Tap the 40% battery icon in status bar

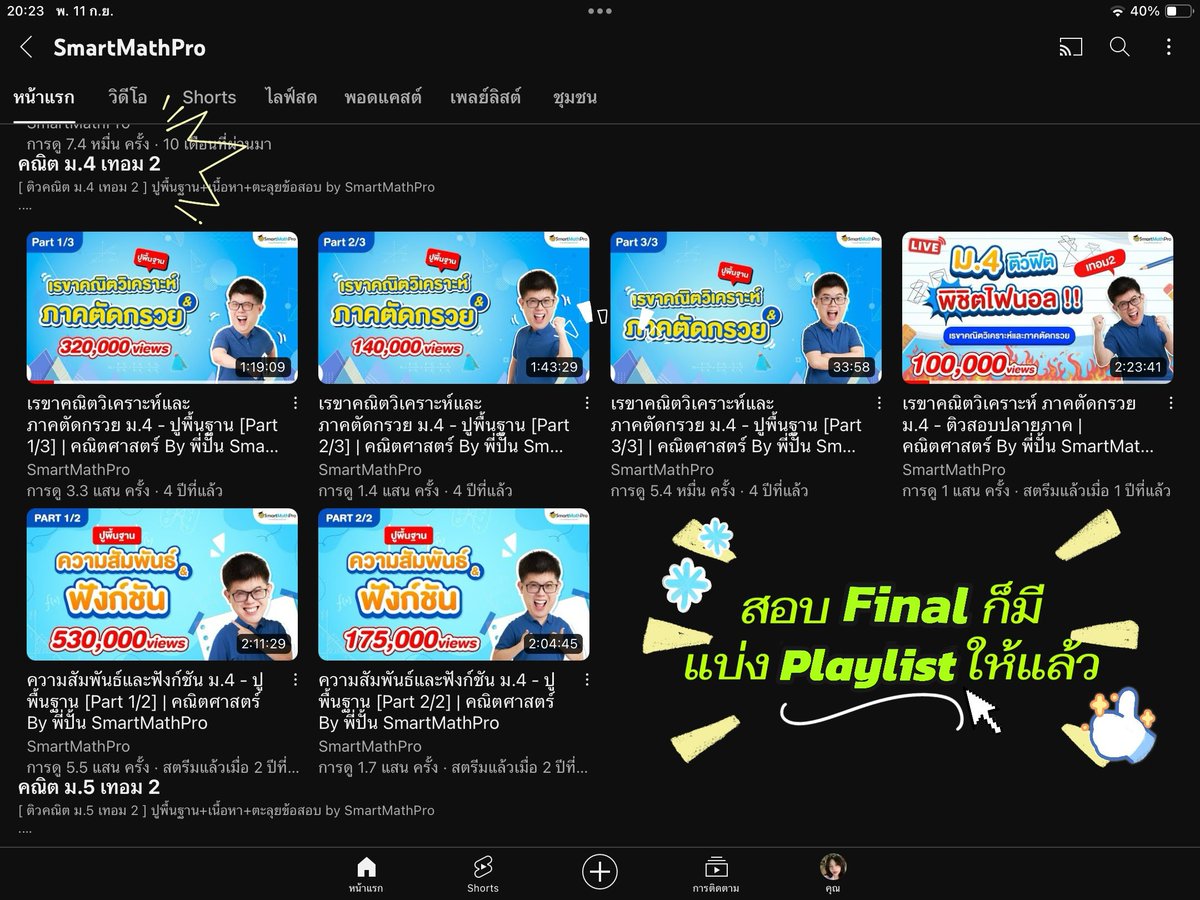click(x=1178, y=11)
